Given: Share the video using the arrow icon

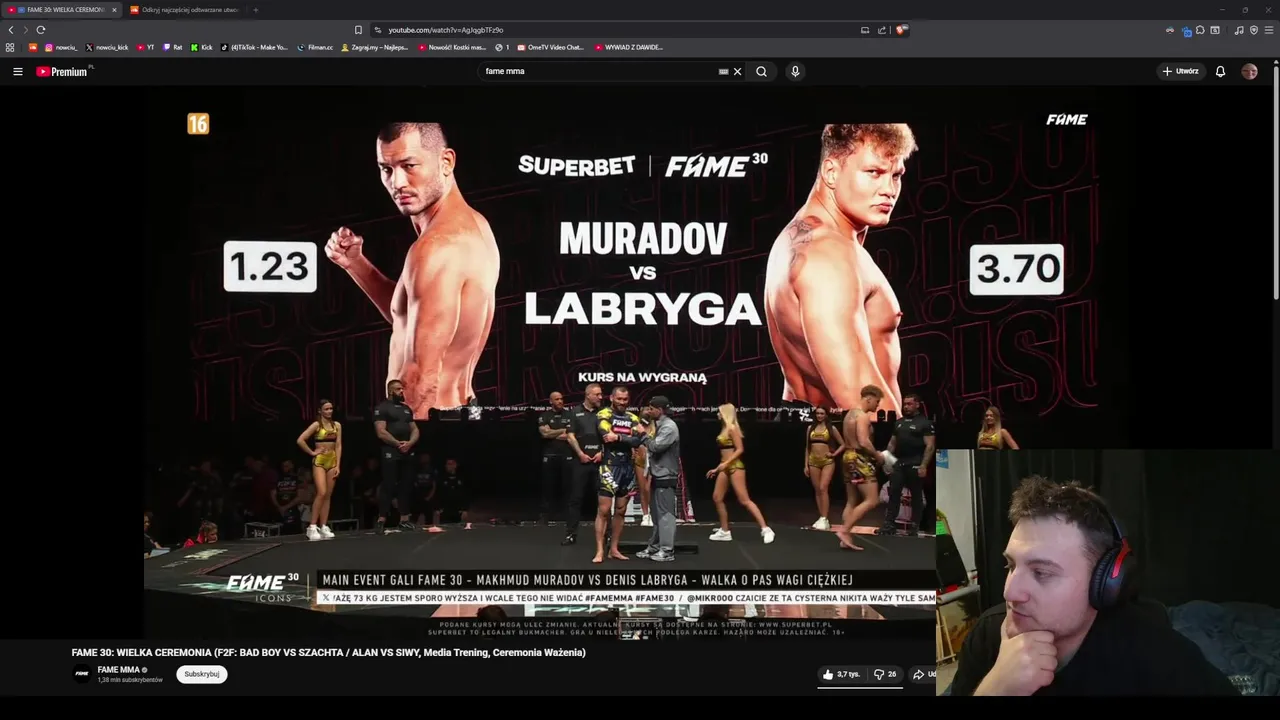Looking at the screenshot, I should coord(918,674).
